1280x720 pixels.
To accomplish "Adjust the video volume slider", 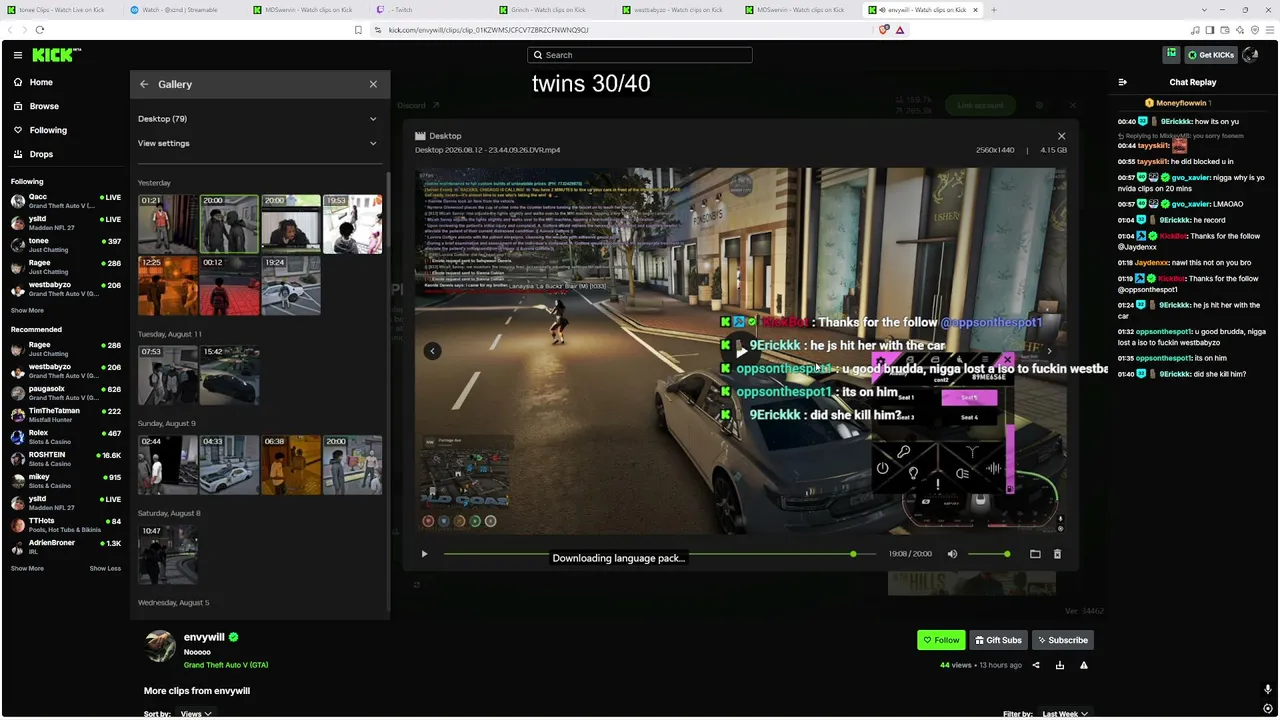I will [988, 554].
